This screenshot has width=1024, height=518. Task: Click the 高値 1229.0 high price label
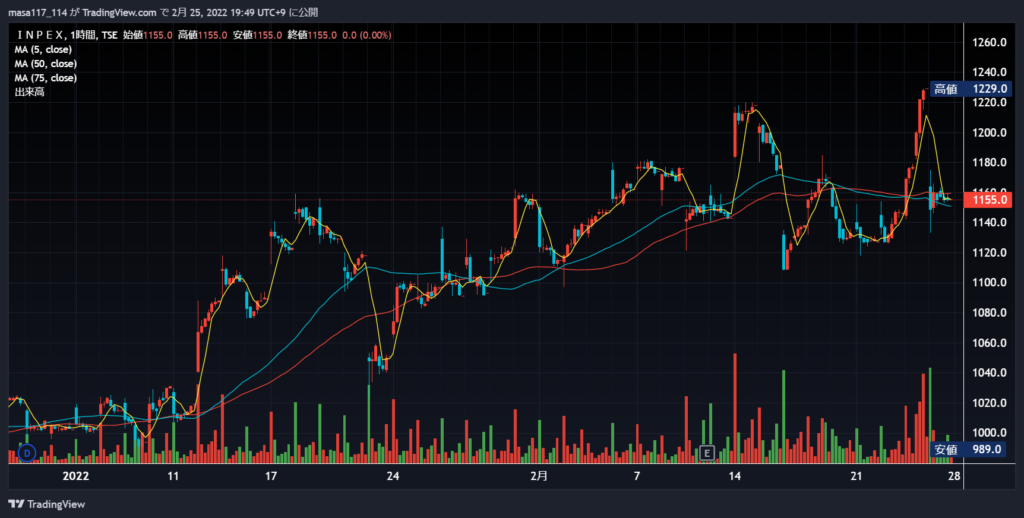970,89
